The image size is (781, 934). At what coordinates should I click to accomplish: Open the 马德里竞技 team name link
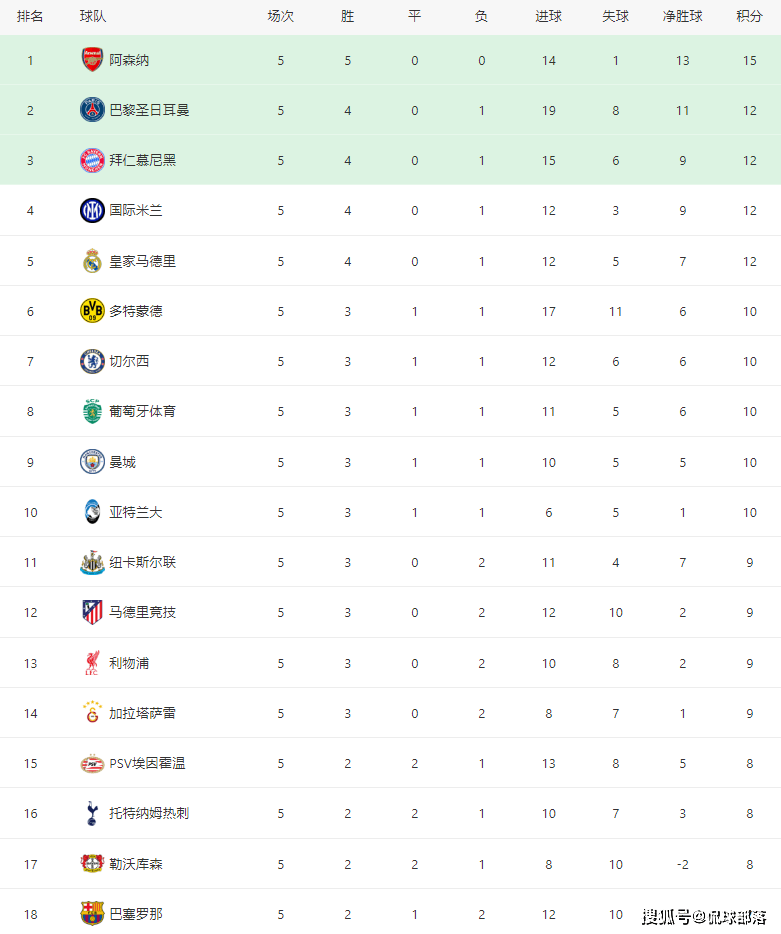tap(142, 612)
